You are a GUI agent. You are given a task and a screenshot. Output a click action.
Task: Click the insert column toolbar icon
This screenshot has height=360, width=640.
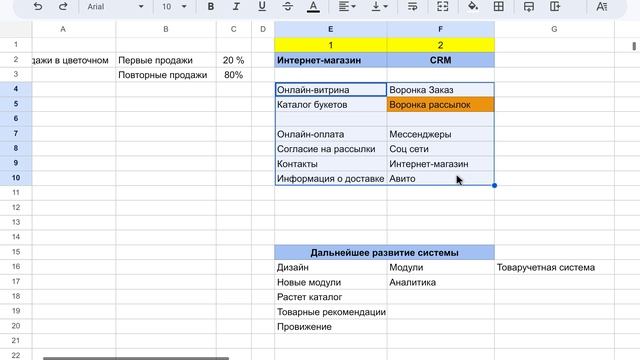[554, 7]
